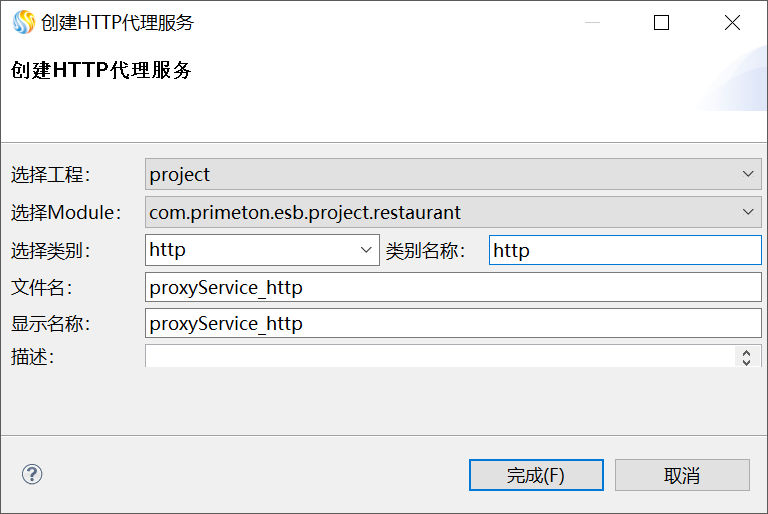The height and width of the screenshot is (514, 768).
Task: Click the 选择Module label text
Action: [66, 212]
